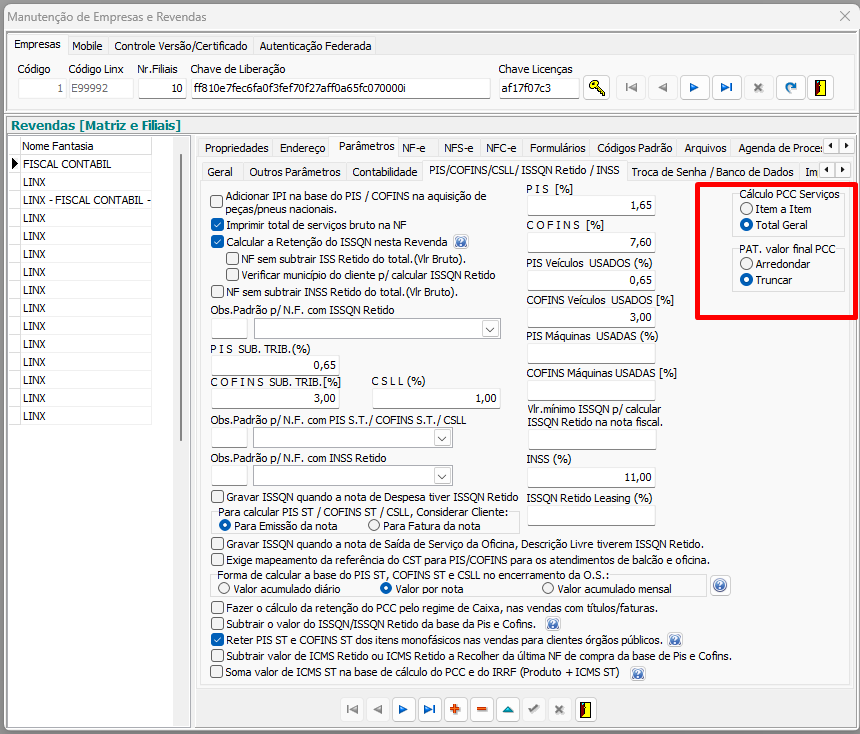The width and height of the screenshot is (860, 734).
Task: Click the plus insert record button
Action: [455, 709]
